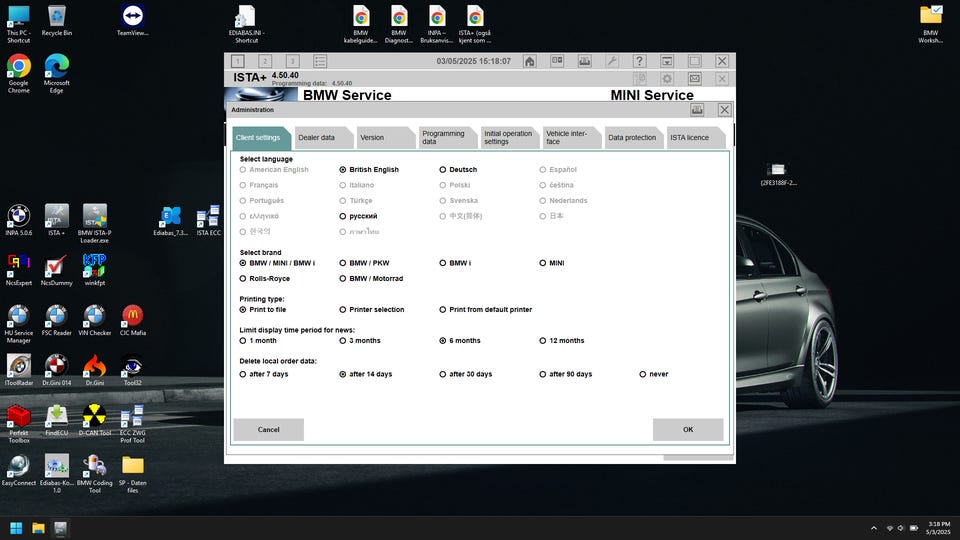Delete order data after 90 days
Image resolution: width=960 pixels, height=540 pixels.
[542, 374]
